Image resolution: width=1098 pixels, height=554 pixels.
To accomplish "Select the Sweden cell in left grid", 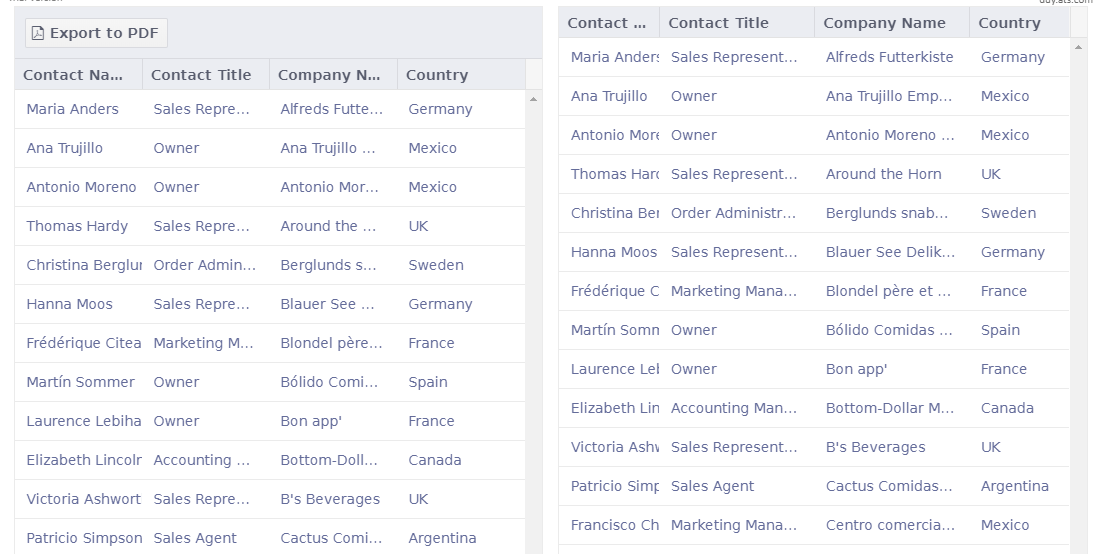I will click(x=435, y=265).
